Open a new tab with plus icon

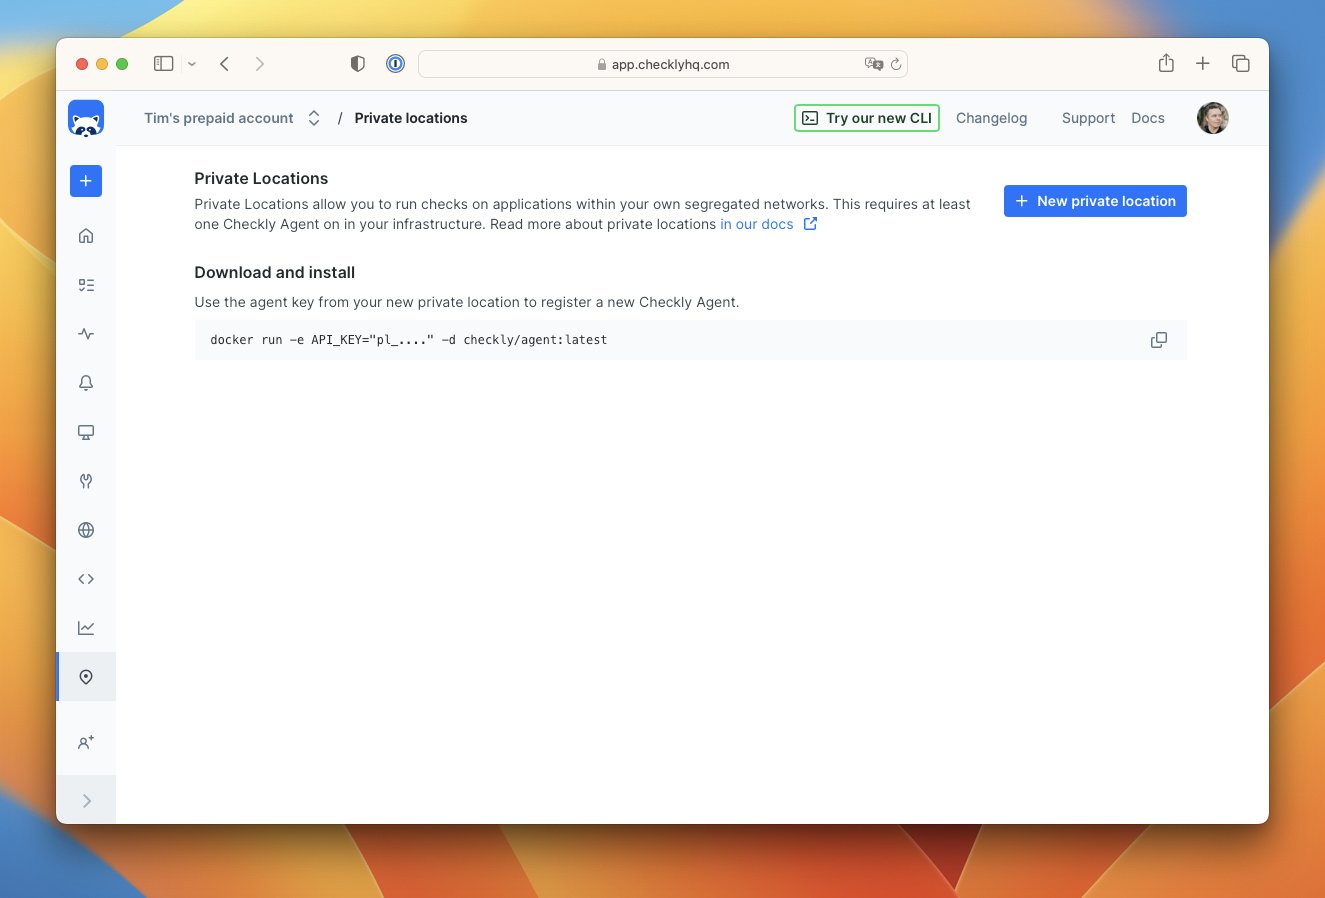(1203, 63)
